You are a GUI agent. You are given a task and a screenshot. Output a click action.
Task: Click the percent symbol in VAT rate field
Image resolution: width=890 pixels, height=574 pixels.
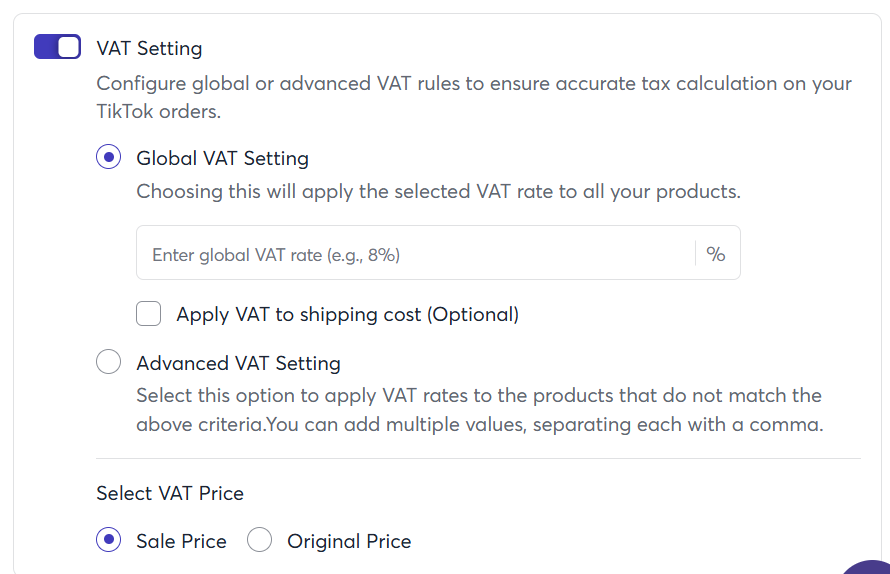[716, 255]
